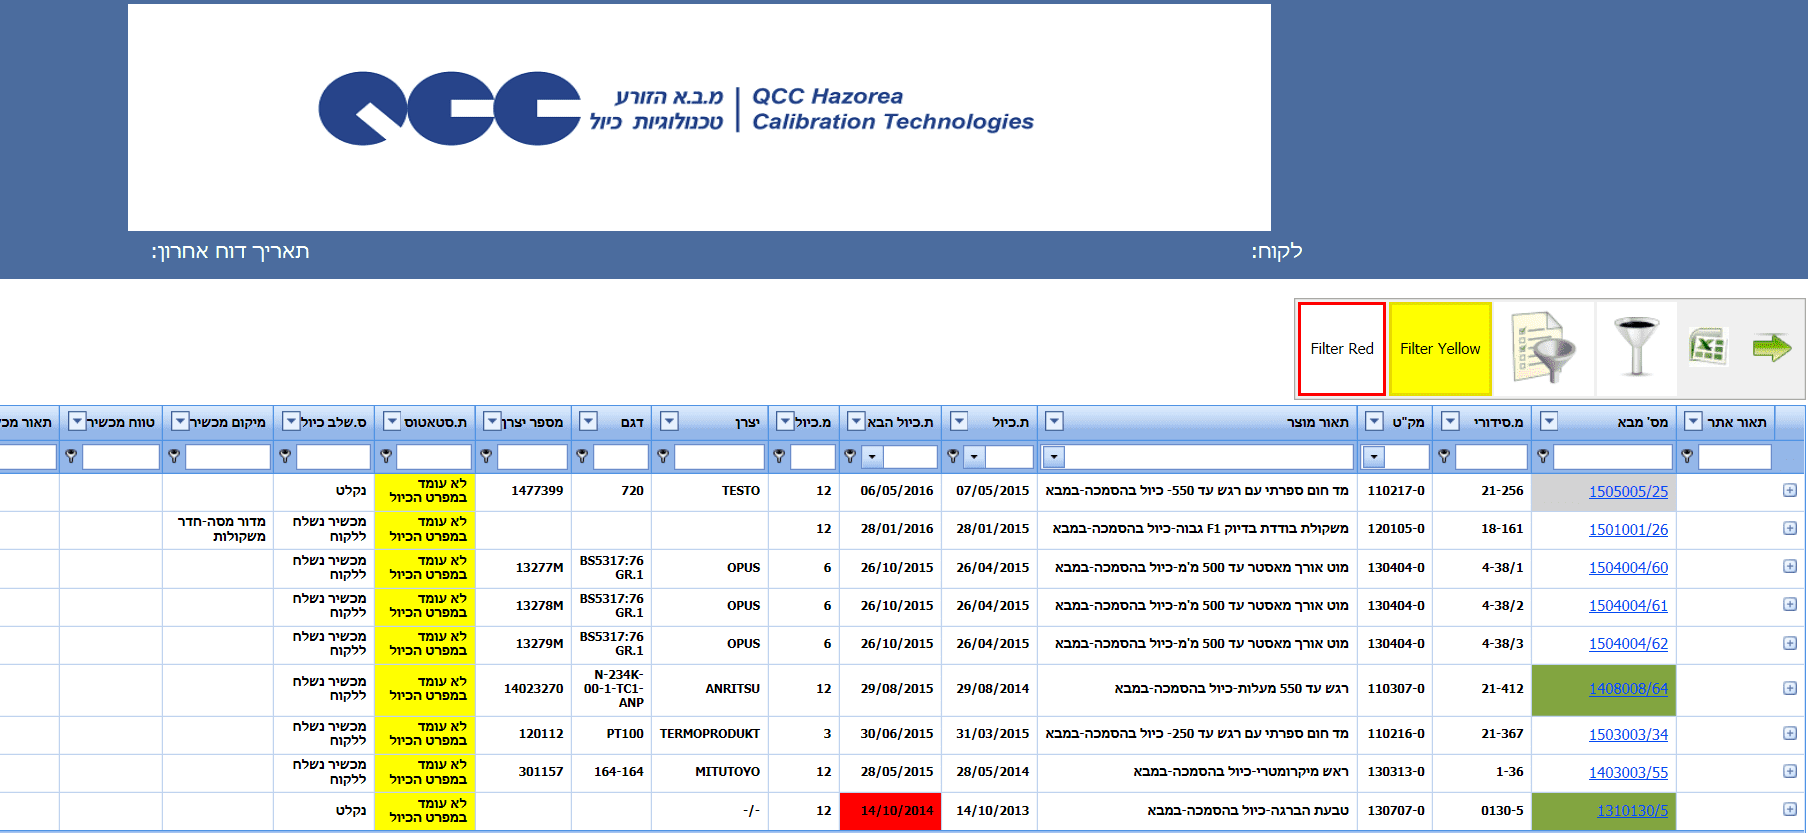Click the document-with-funnel filter icon
This screenshot has height=833, width=1808.
click(1543, 348)
